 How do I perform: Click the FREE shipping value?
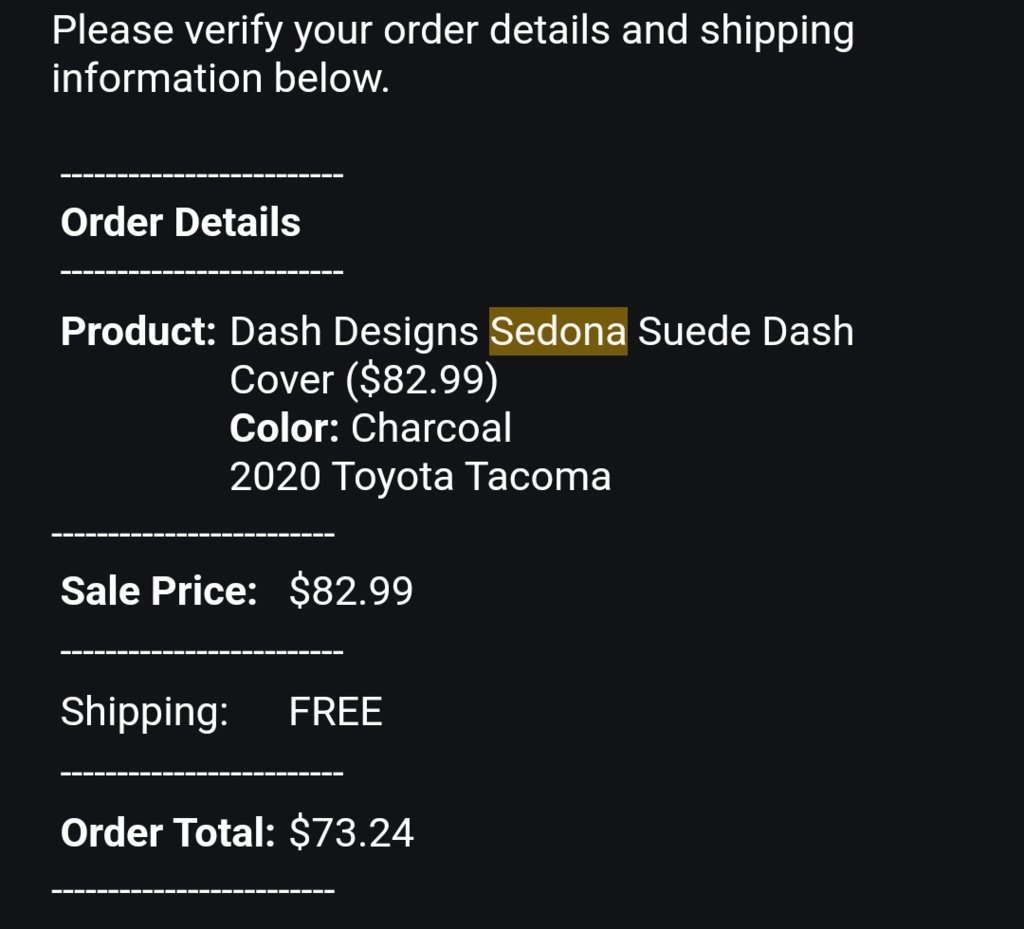point(336,712)
